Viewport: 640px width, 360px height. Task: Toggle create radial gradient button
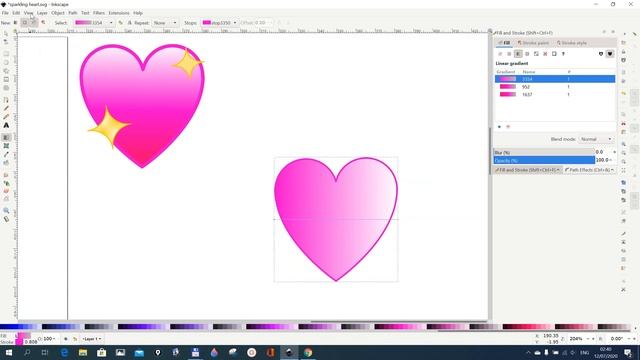pyautogui.click(x=24, y=23)
